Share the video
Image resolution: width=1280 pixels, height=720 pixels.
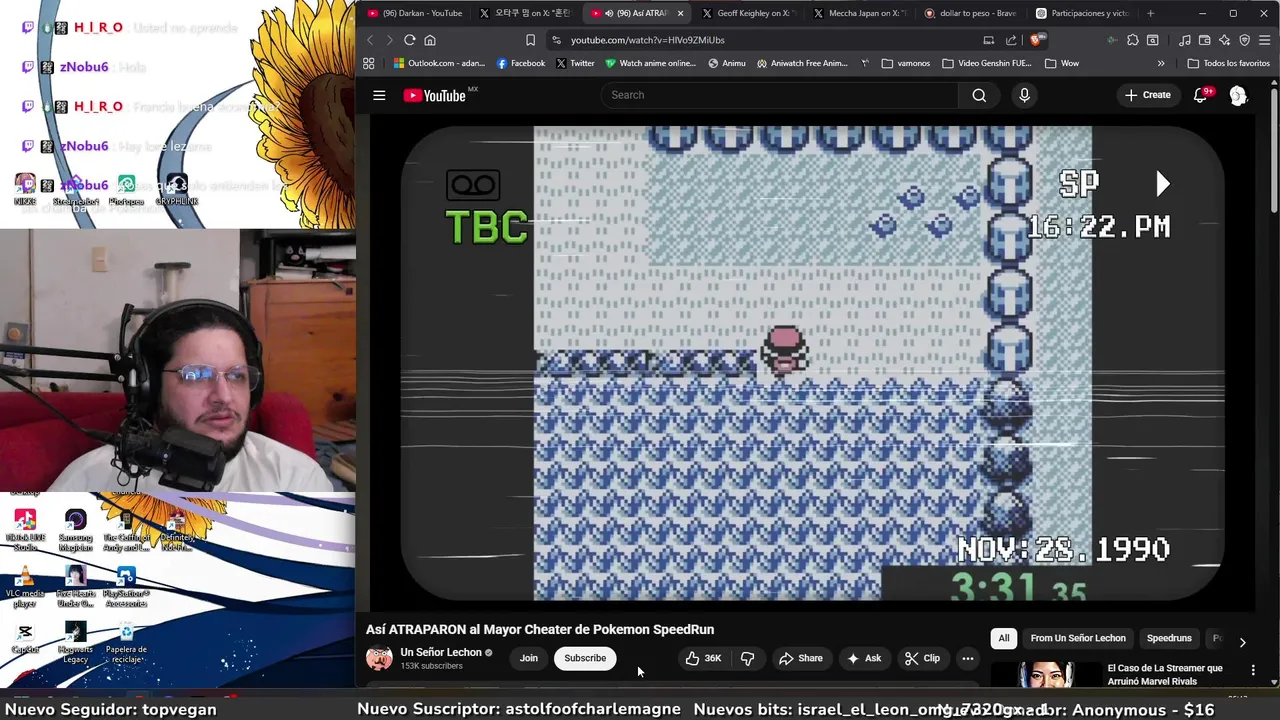(801, 658)
